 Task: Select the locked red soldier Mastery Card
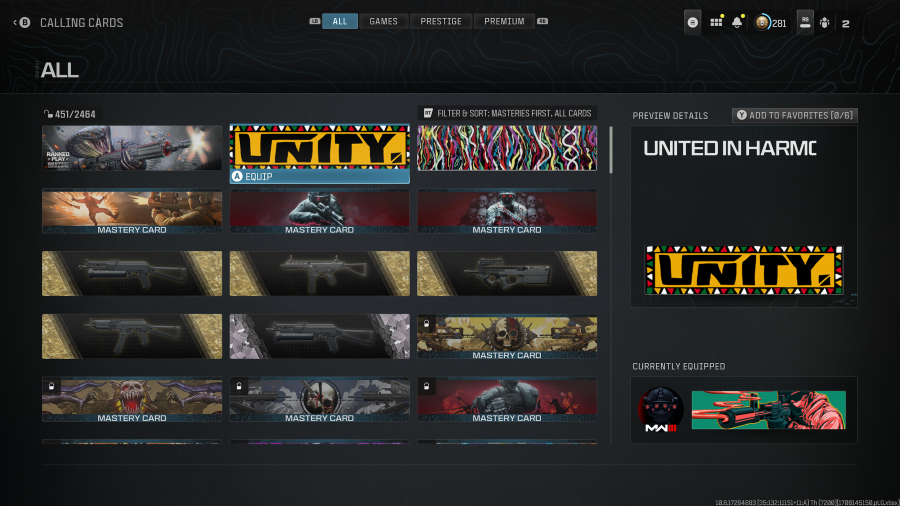pyautogui.click(x=507, y=399)
